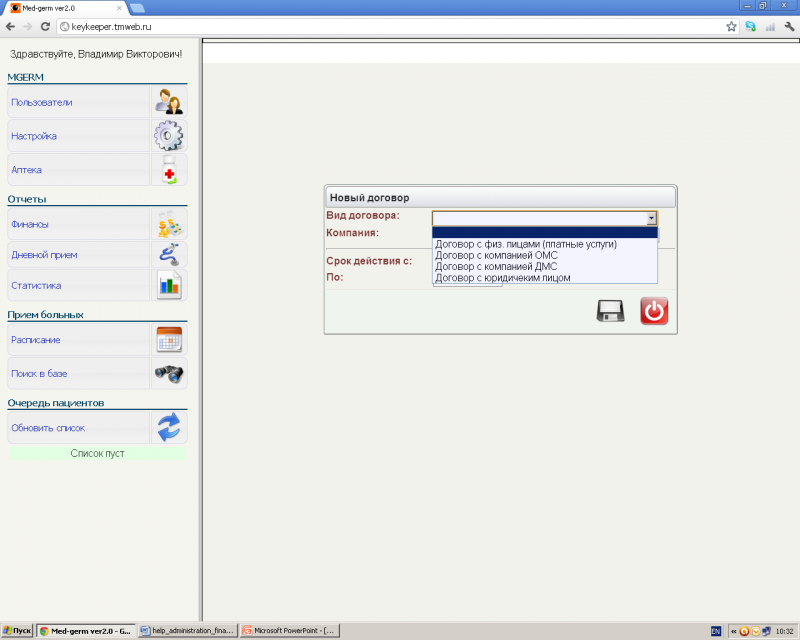The width and height of the screenshot is (800, 640).
Task: Open the Поиск в базе link
Action: click(39, 374)
